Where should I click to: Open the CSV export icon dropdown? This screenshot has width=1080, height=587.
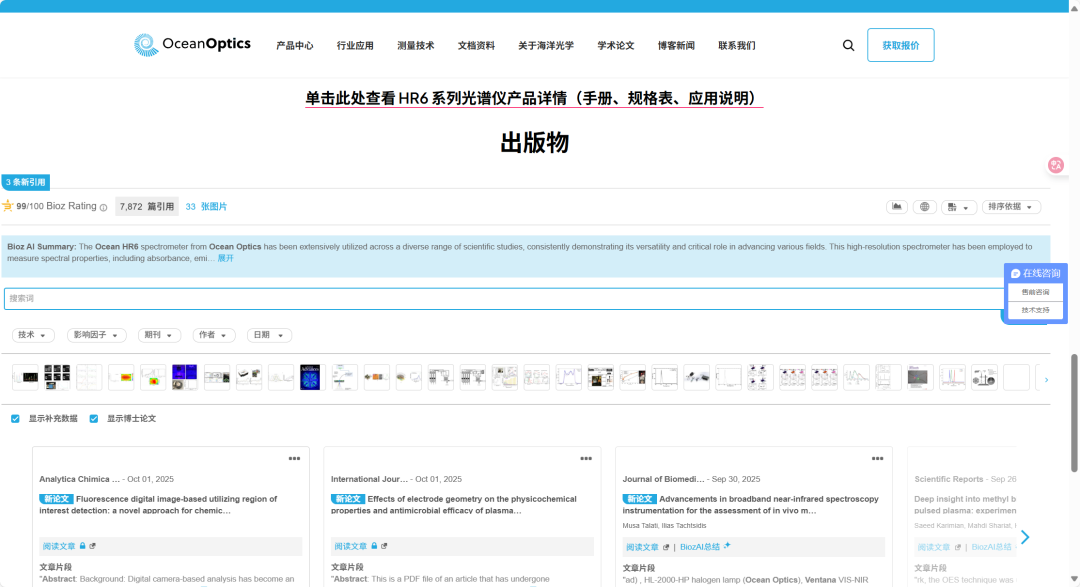958,206
